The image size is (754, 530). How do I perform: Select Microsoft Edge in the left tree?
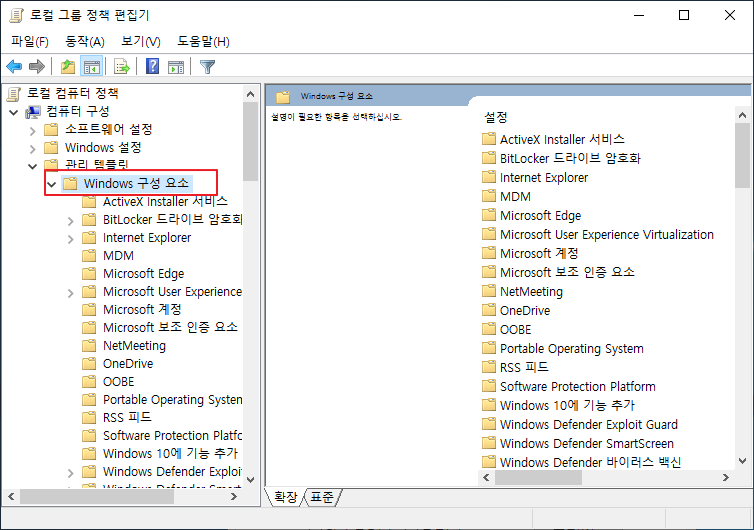(143, 274)
